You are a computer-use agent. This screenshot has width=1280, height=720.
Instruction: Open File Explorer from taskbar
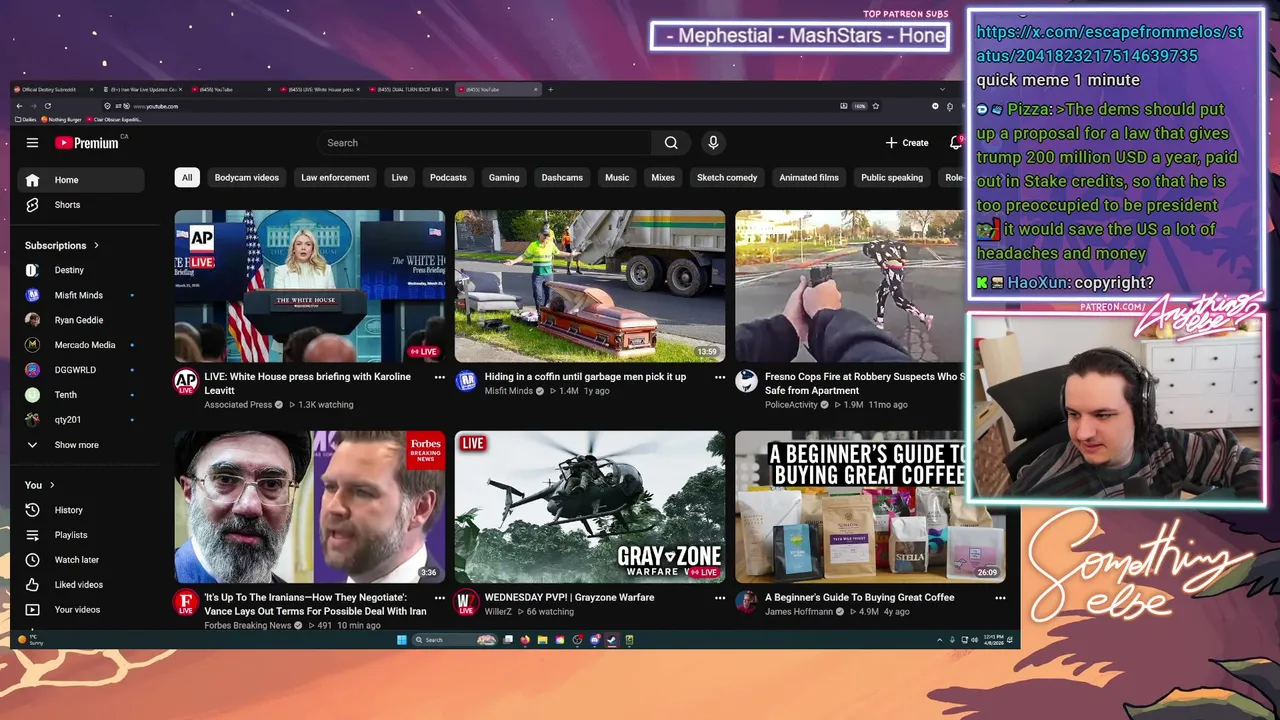542,640
